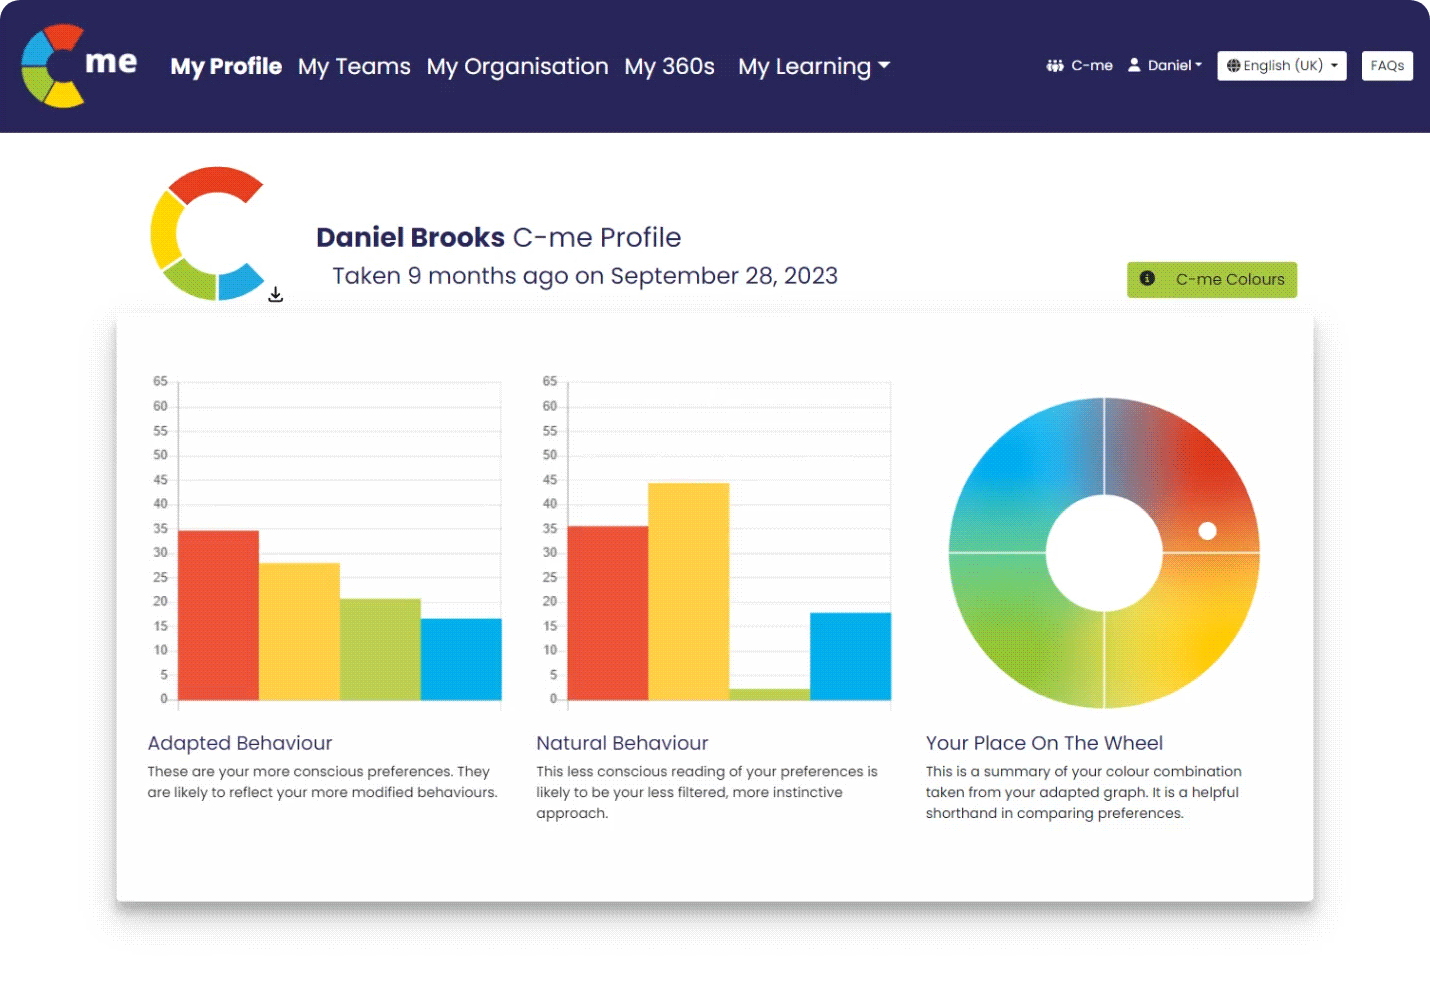Viewport: 1430px width, 985px height.
Task: Click the people icon beside C-me
Action: coord(1055,66)
